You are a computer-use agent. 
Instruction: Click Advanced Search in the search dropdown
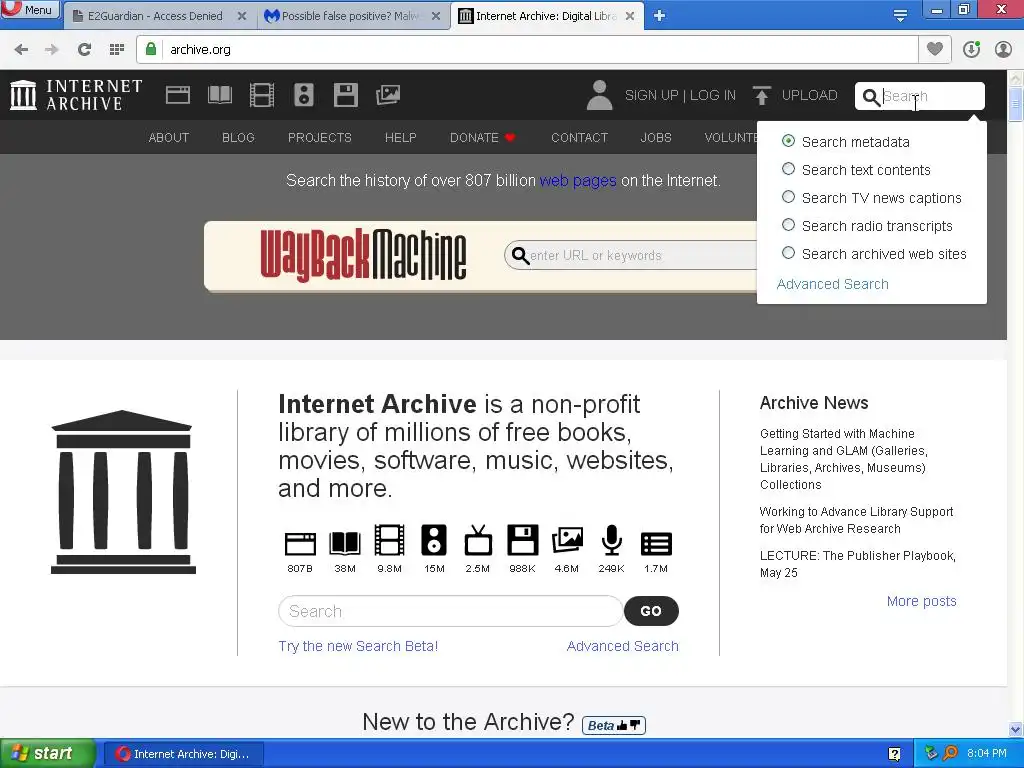pos(833,284)
